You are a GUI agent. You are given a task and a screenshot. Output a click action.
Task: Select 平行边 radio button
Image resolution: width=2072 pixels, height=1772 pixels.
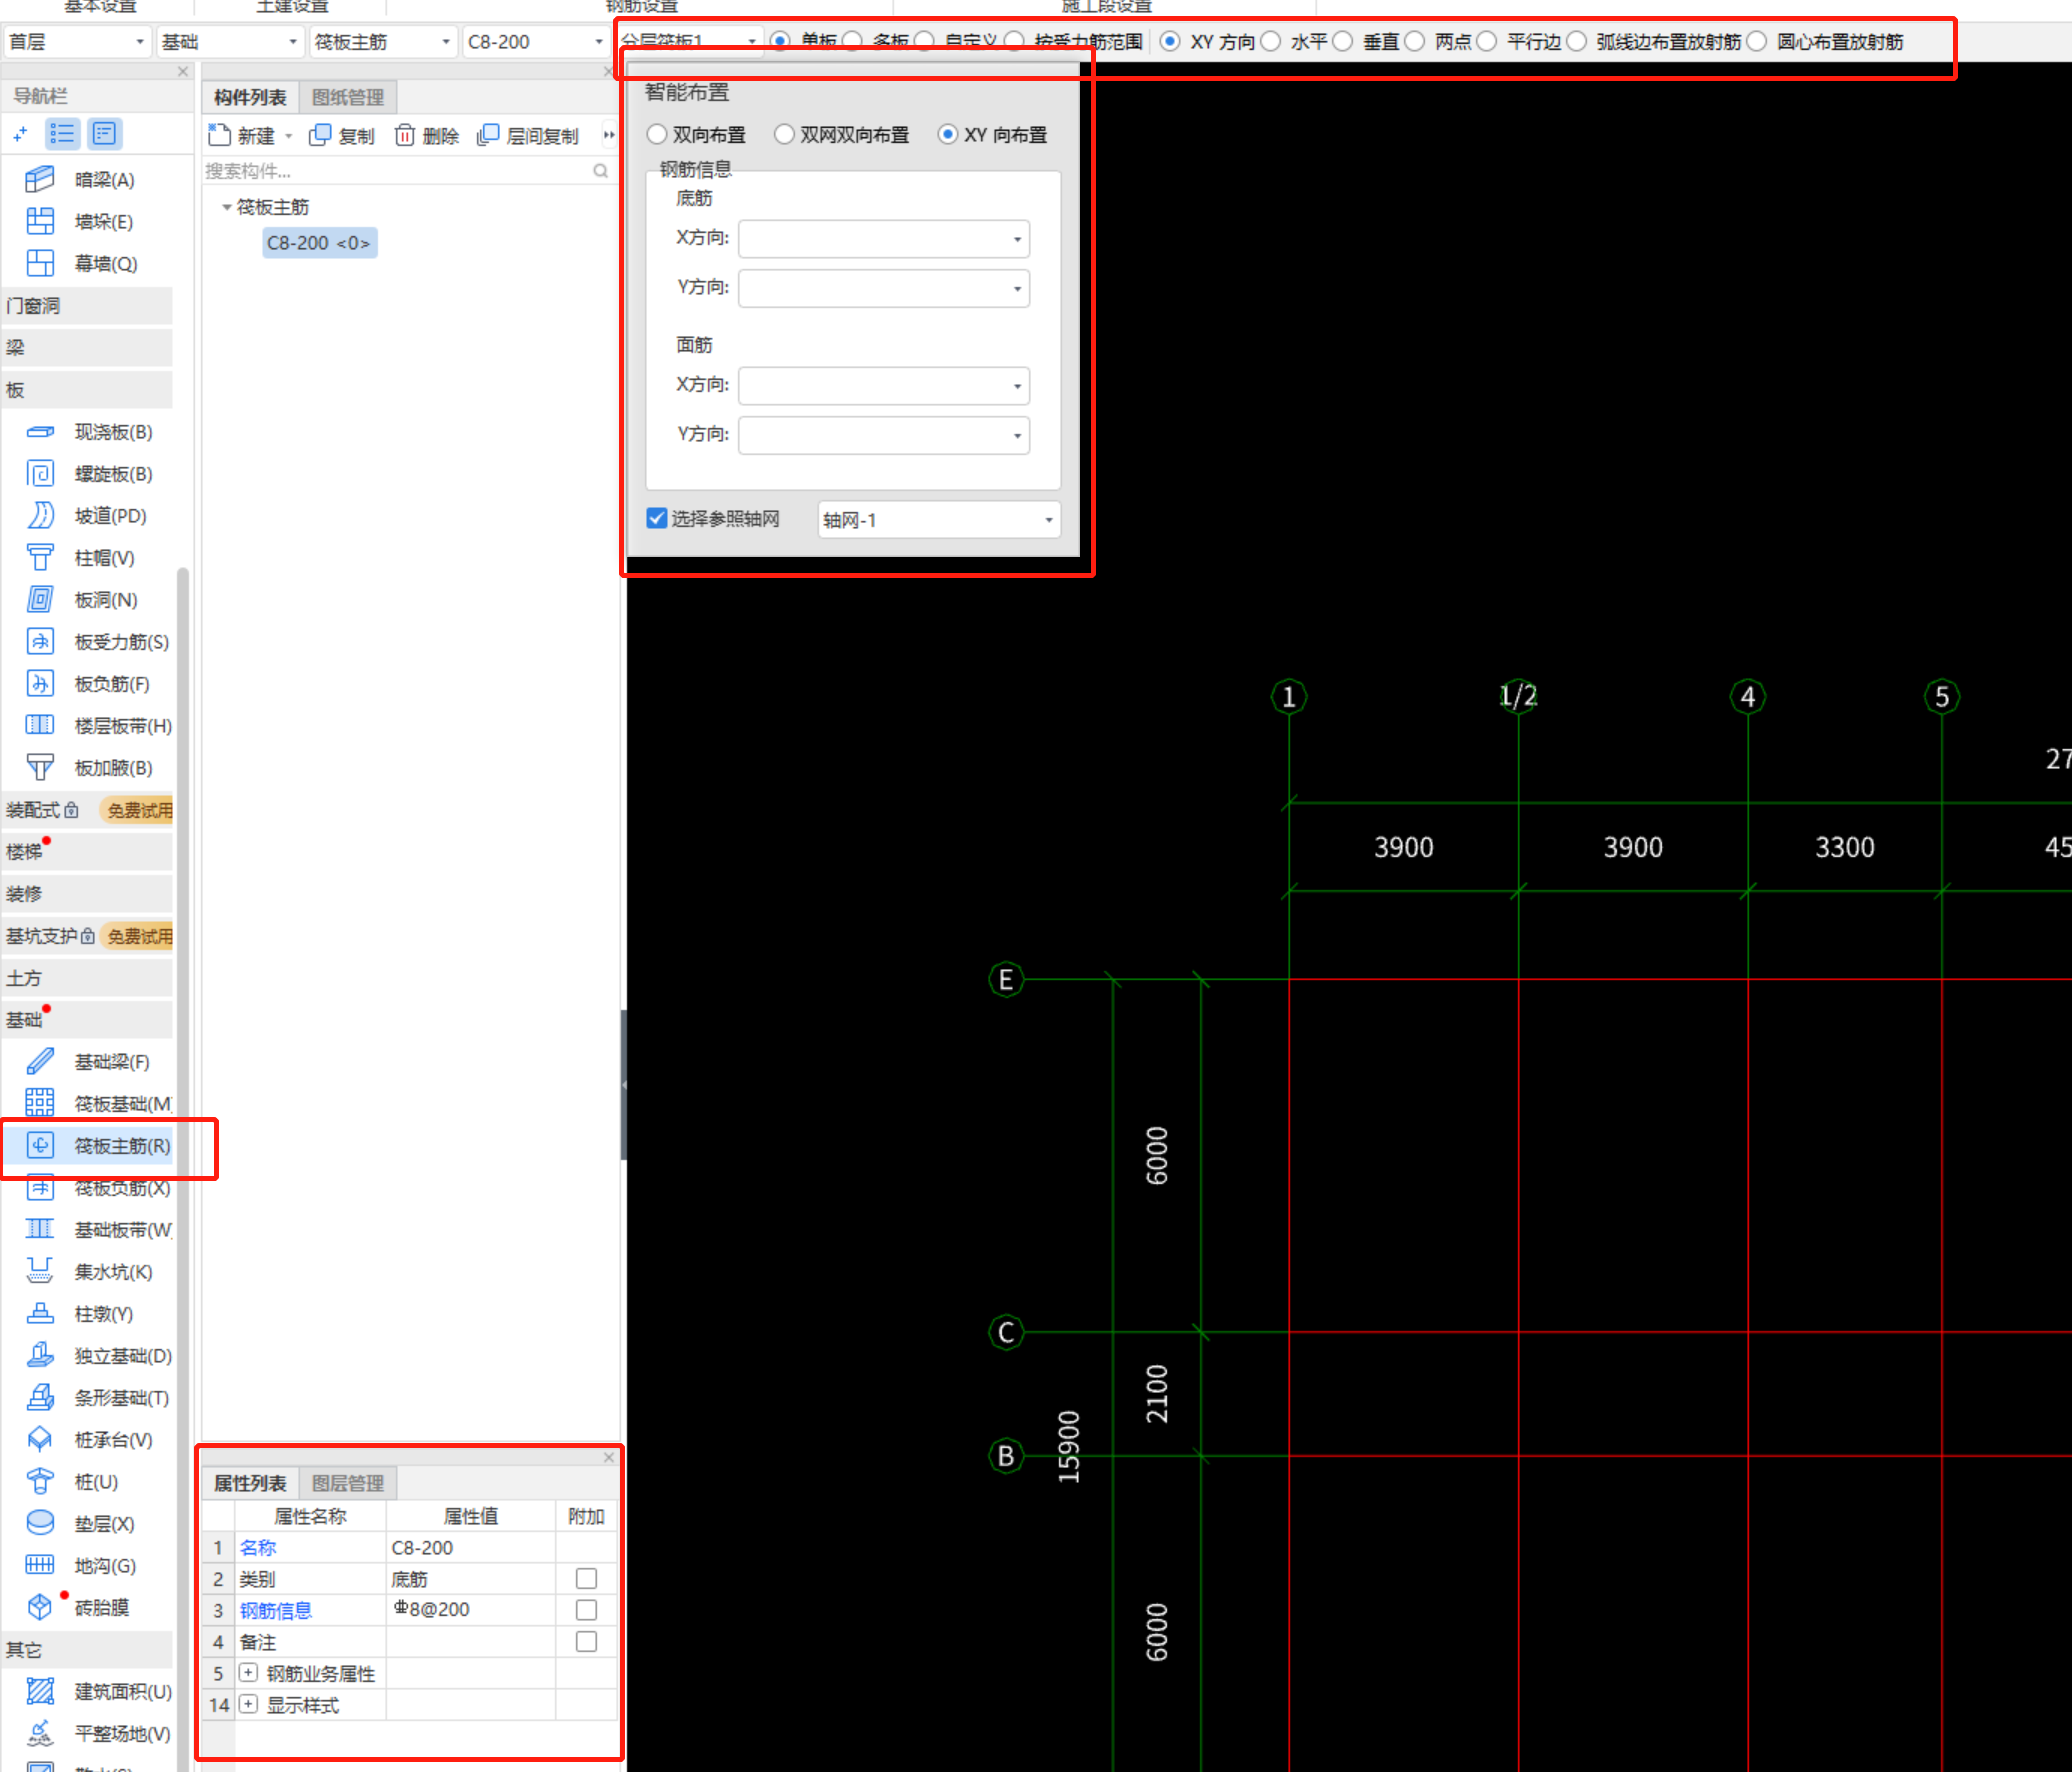coord(1487,42)
